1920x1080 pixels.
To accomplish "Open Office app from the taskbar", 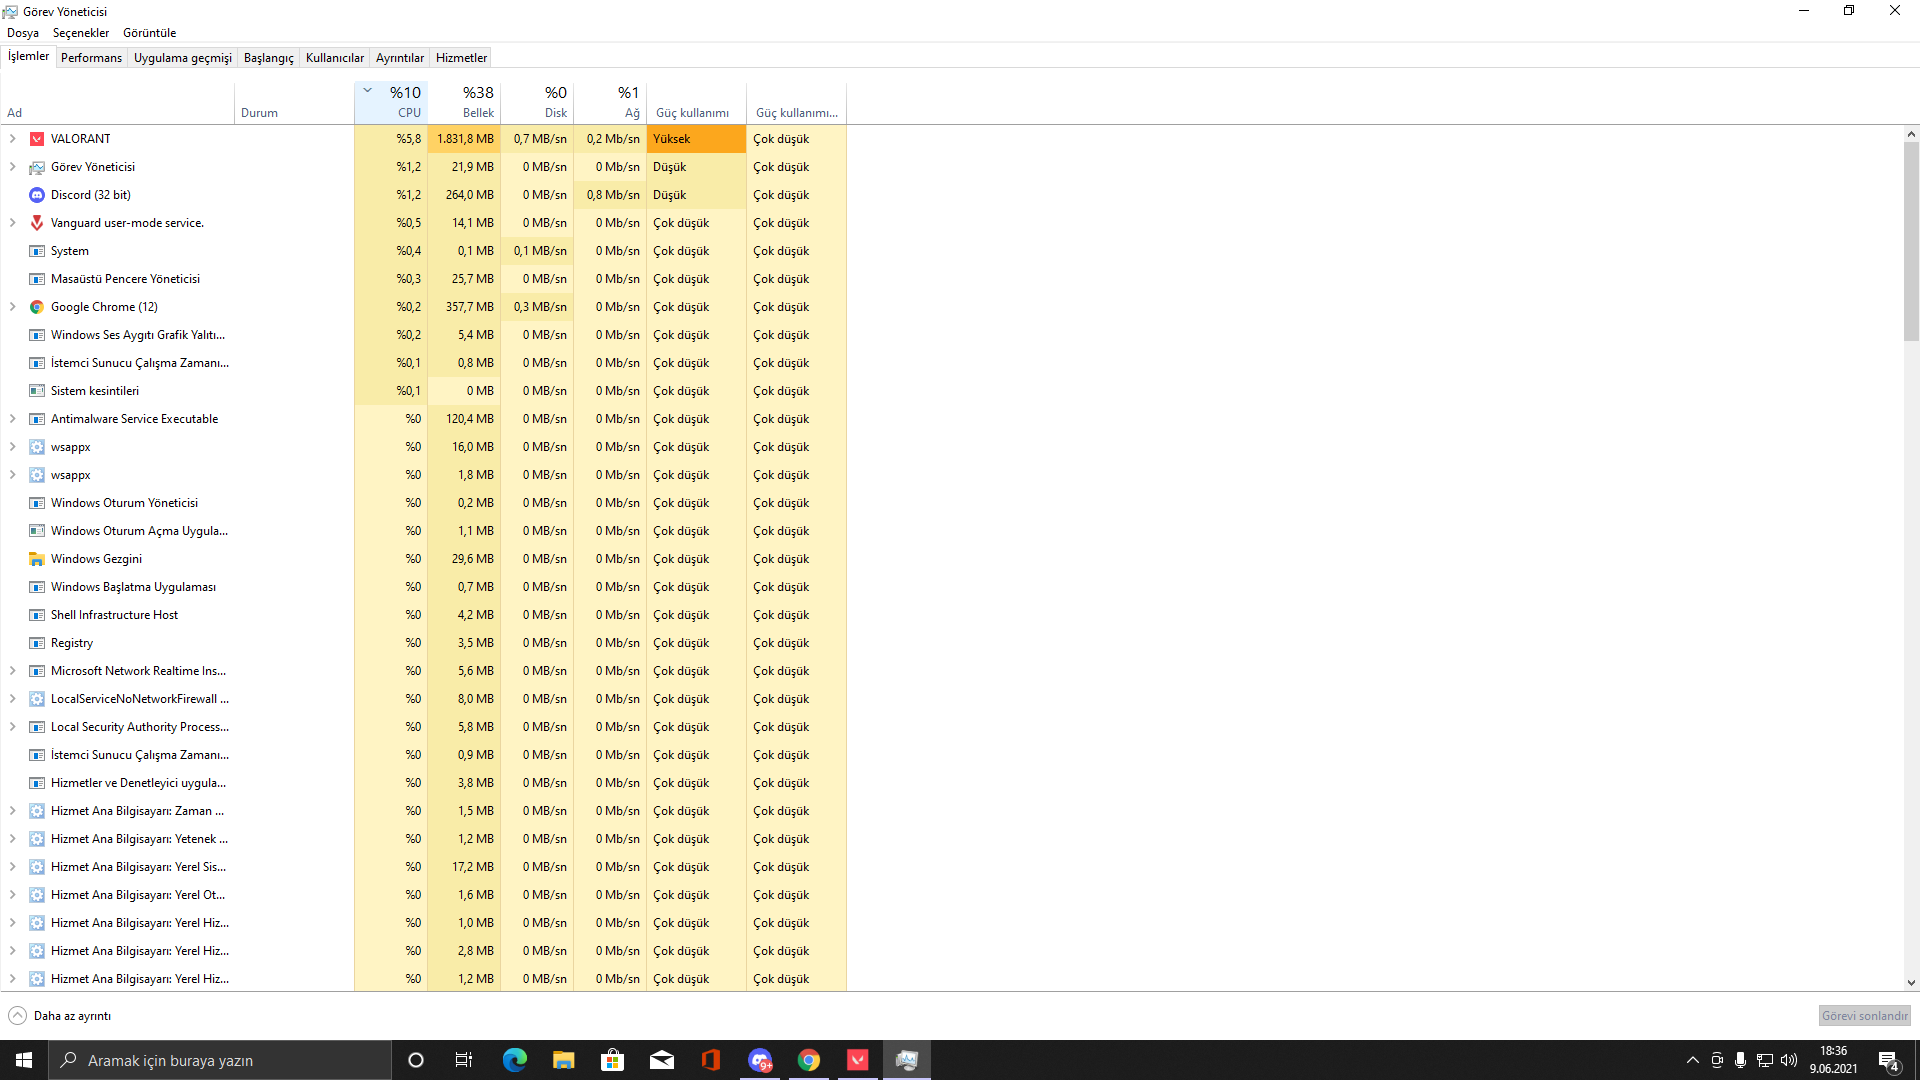I will pos(711,1060).
